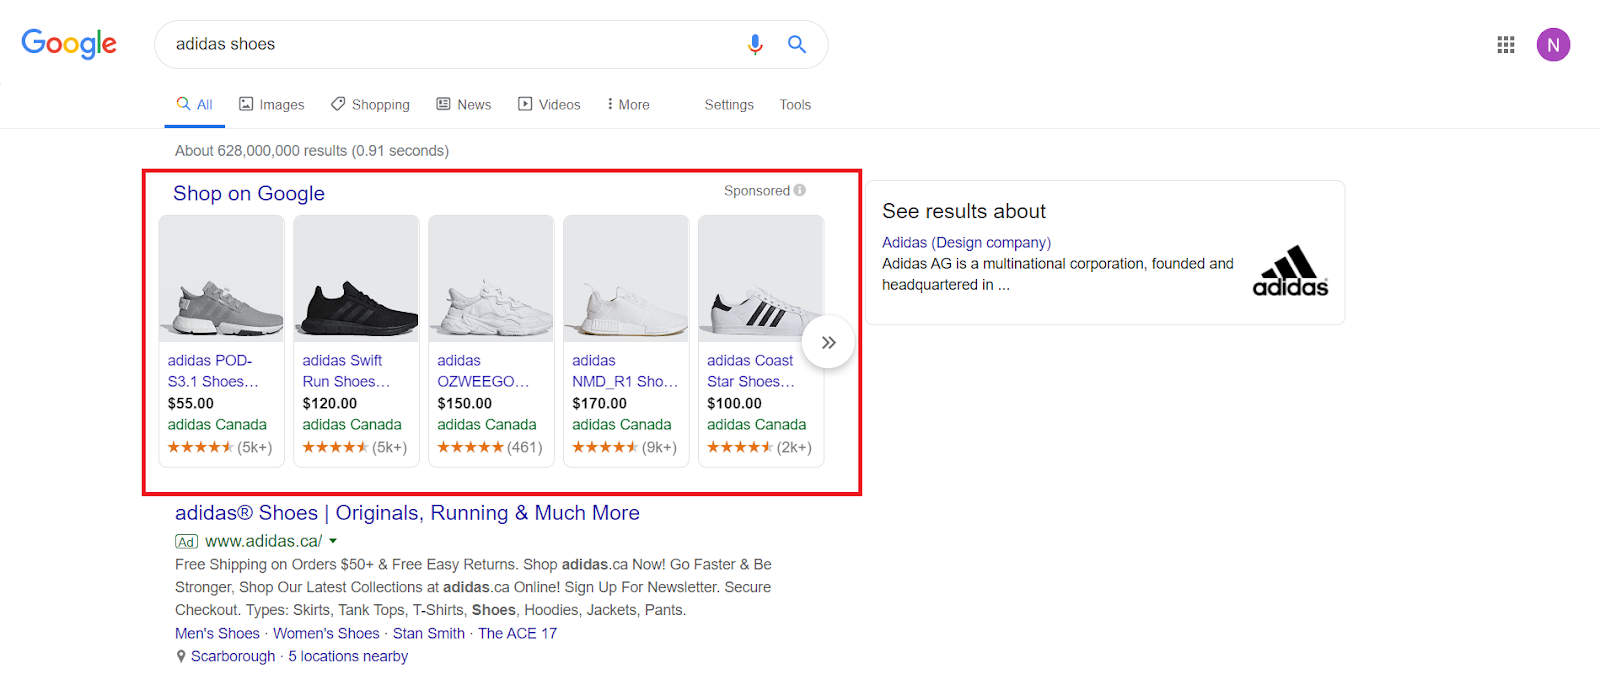Open the 5 locations nearby link
Viewport: 1600px width, 685px height.
[x=348, y=656]
